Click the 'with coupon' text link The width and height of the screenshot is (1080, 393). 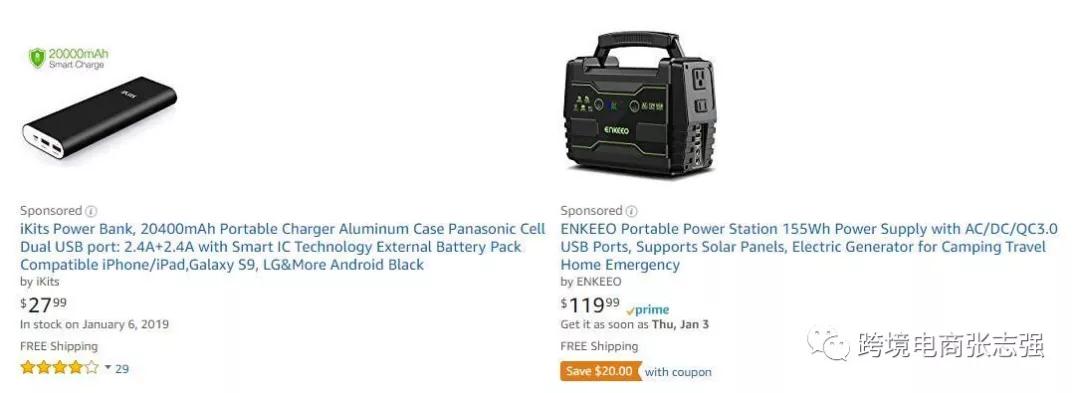point(678,372)
